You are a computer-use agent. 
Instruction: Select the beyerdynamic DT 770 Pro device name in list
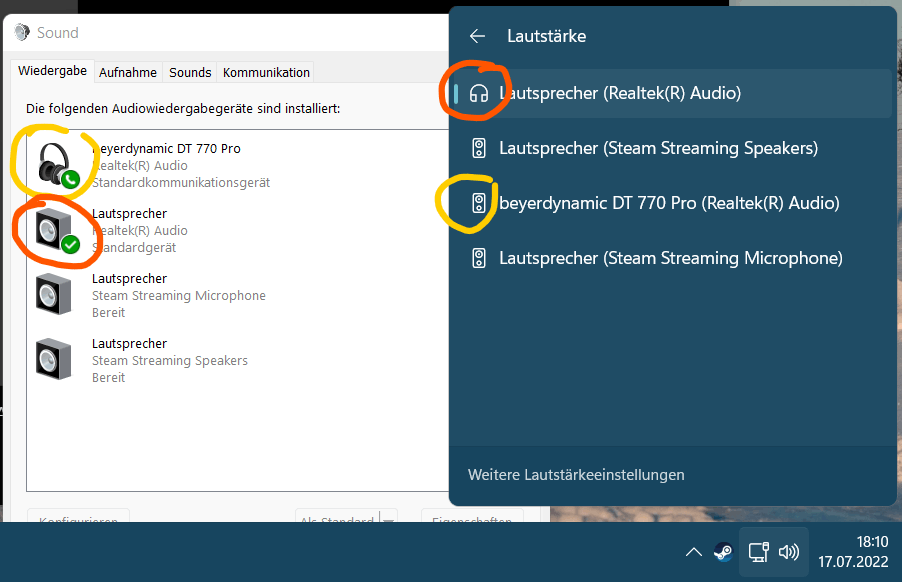pos(166,148)
